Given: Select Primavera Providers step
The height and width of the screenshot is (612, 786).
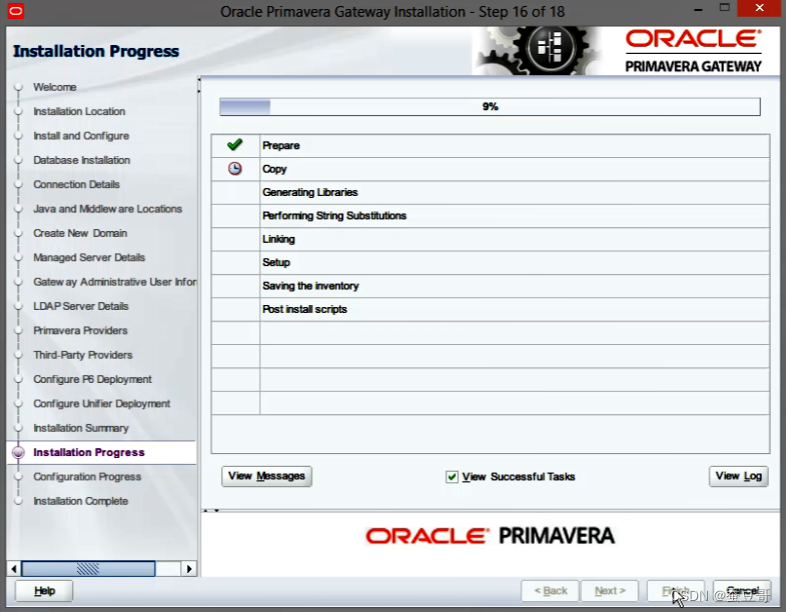Looking at the screenshot, I should (80, 331).
